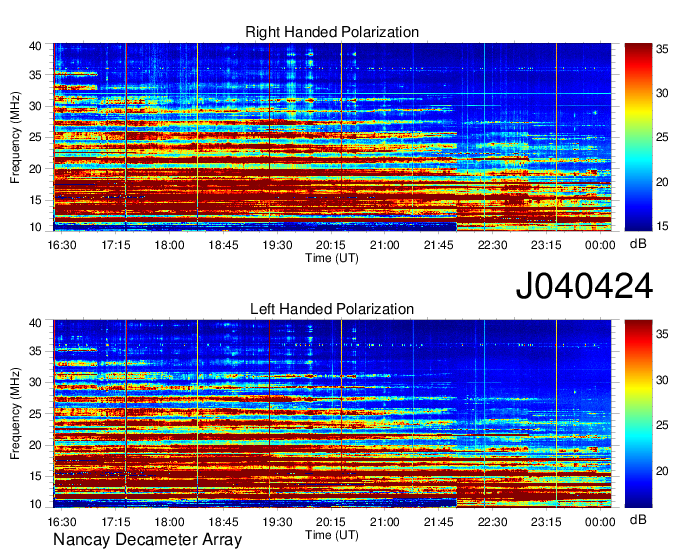Click 21:45 tick under Left Handed plot
Viewport: 680px width, 552px height.
[438, 522]
